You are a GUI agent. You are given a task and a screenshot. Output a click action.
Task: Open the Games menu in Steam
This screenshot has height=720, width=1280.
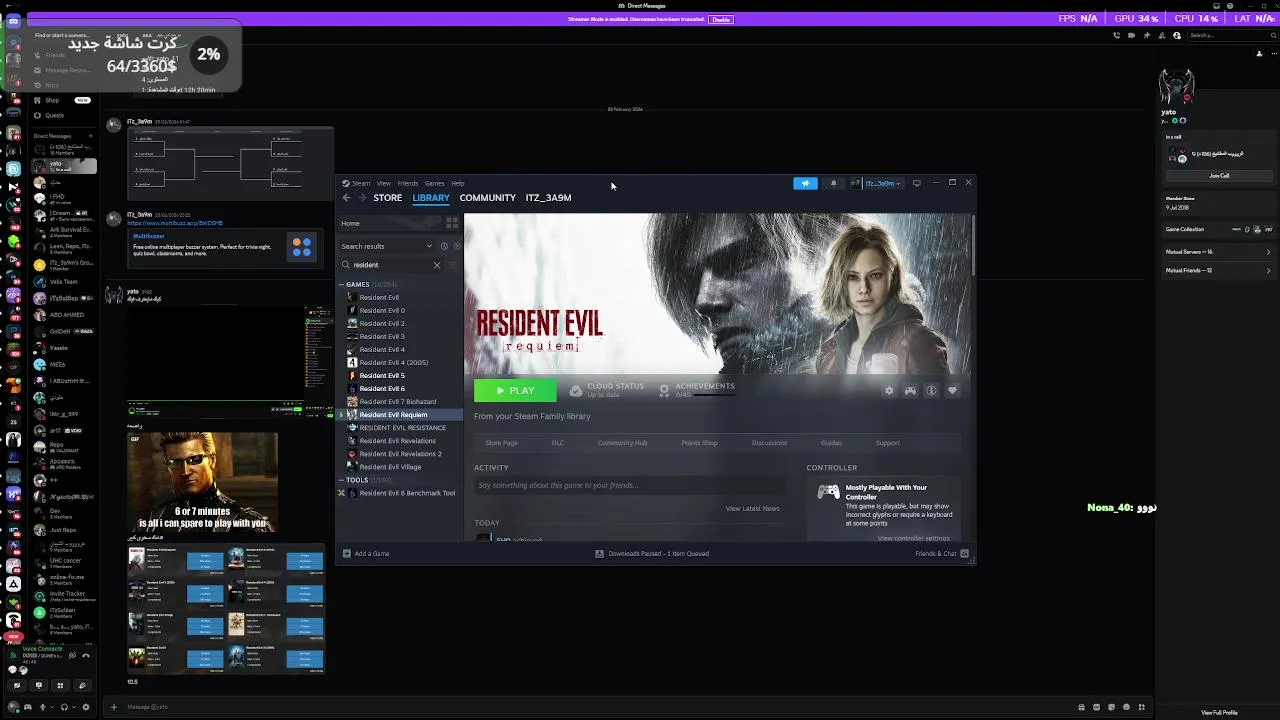click(434, 183)
